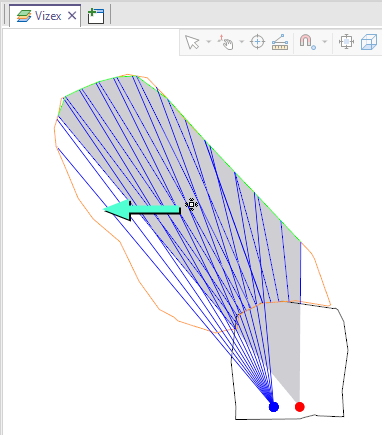Activate the pan hand tool

226,42
